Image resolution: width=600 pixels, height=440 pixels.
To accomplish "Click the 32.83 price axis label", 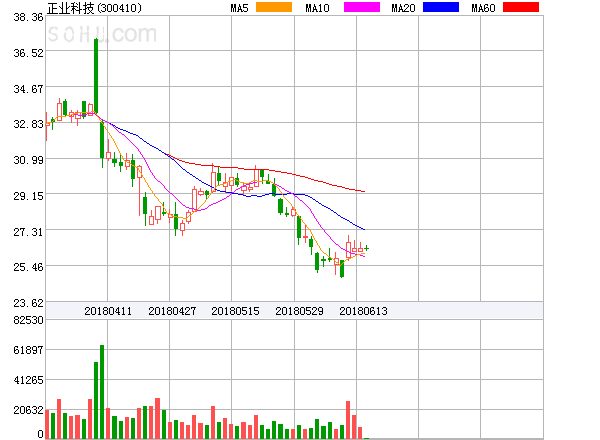I will 28,124.
